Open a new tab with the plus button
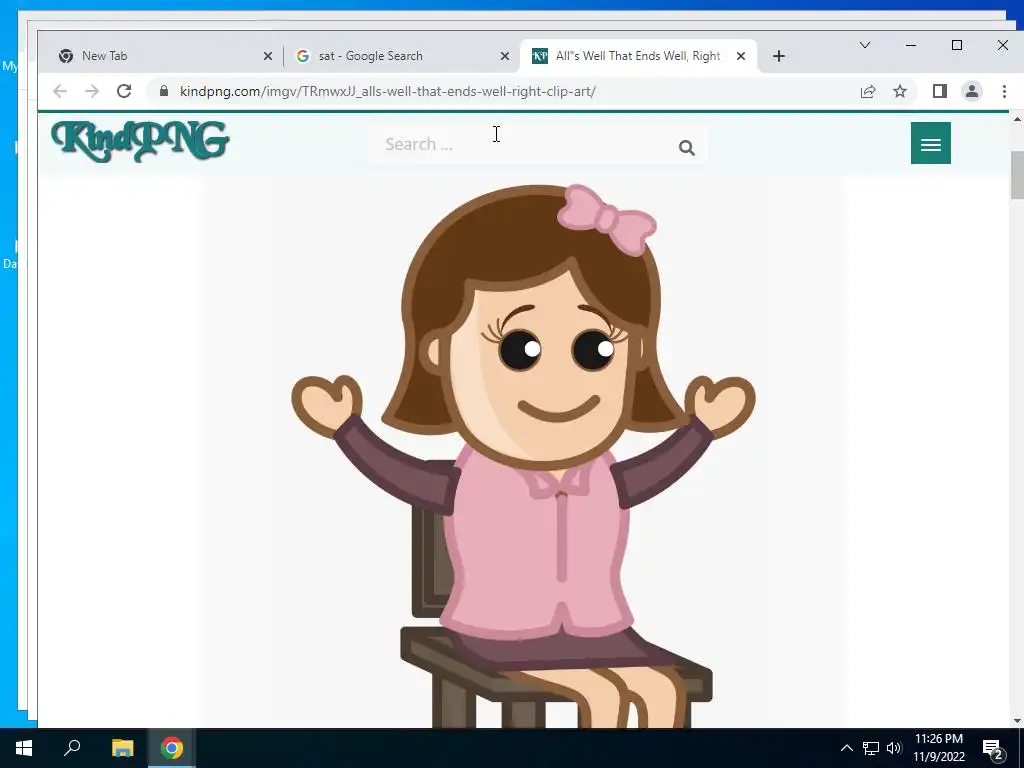 tap(778, 56)
